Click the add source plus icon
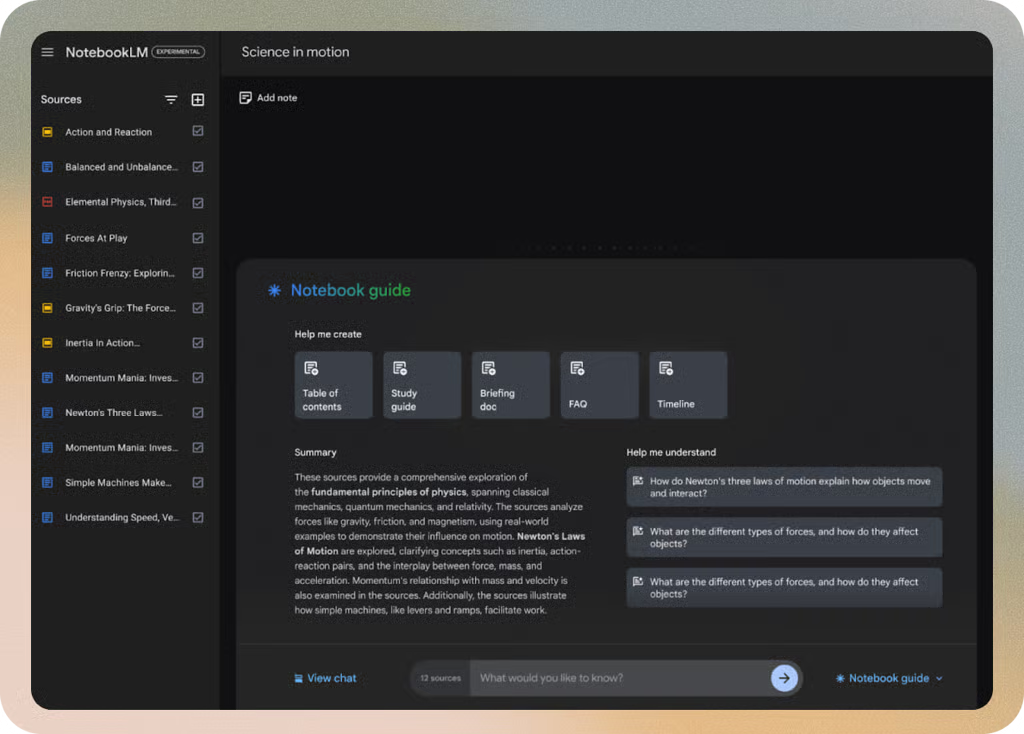 coord(198,100)
